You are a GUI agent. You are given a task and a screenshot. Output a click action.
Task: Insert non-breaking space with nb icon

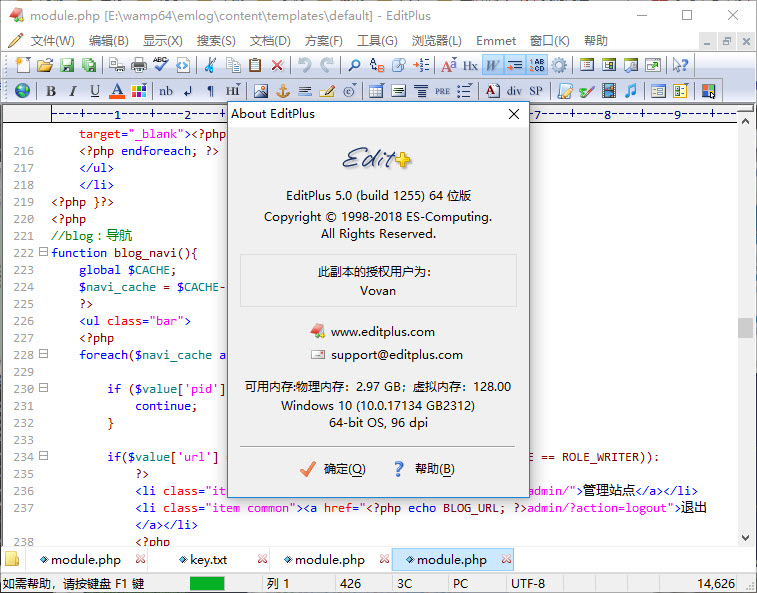click(x=166, y=90)
